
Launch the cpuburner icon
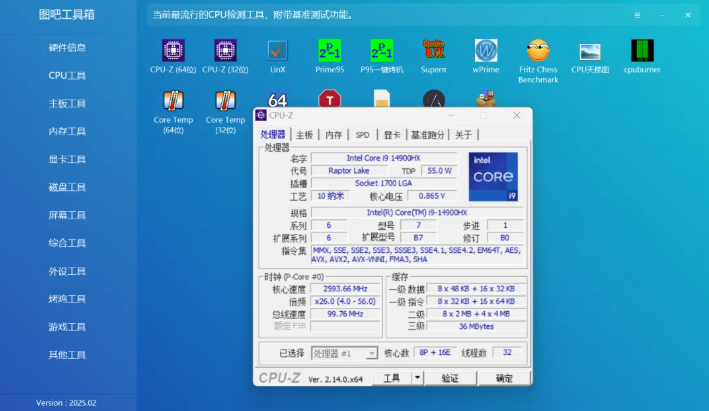[642, 51]
